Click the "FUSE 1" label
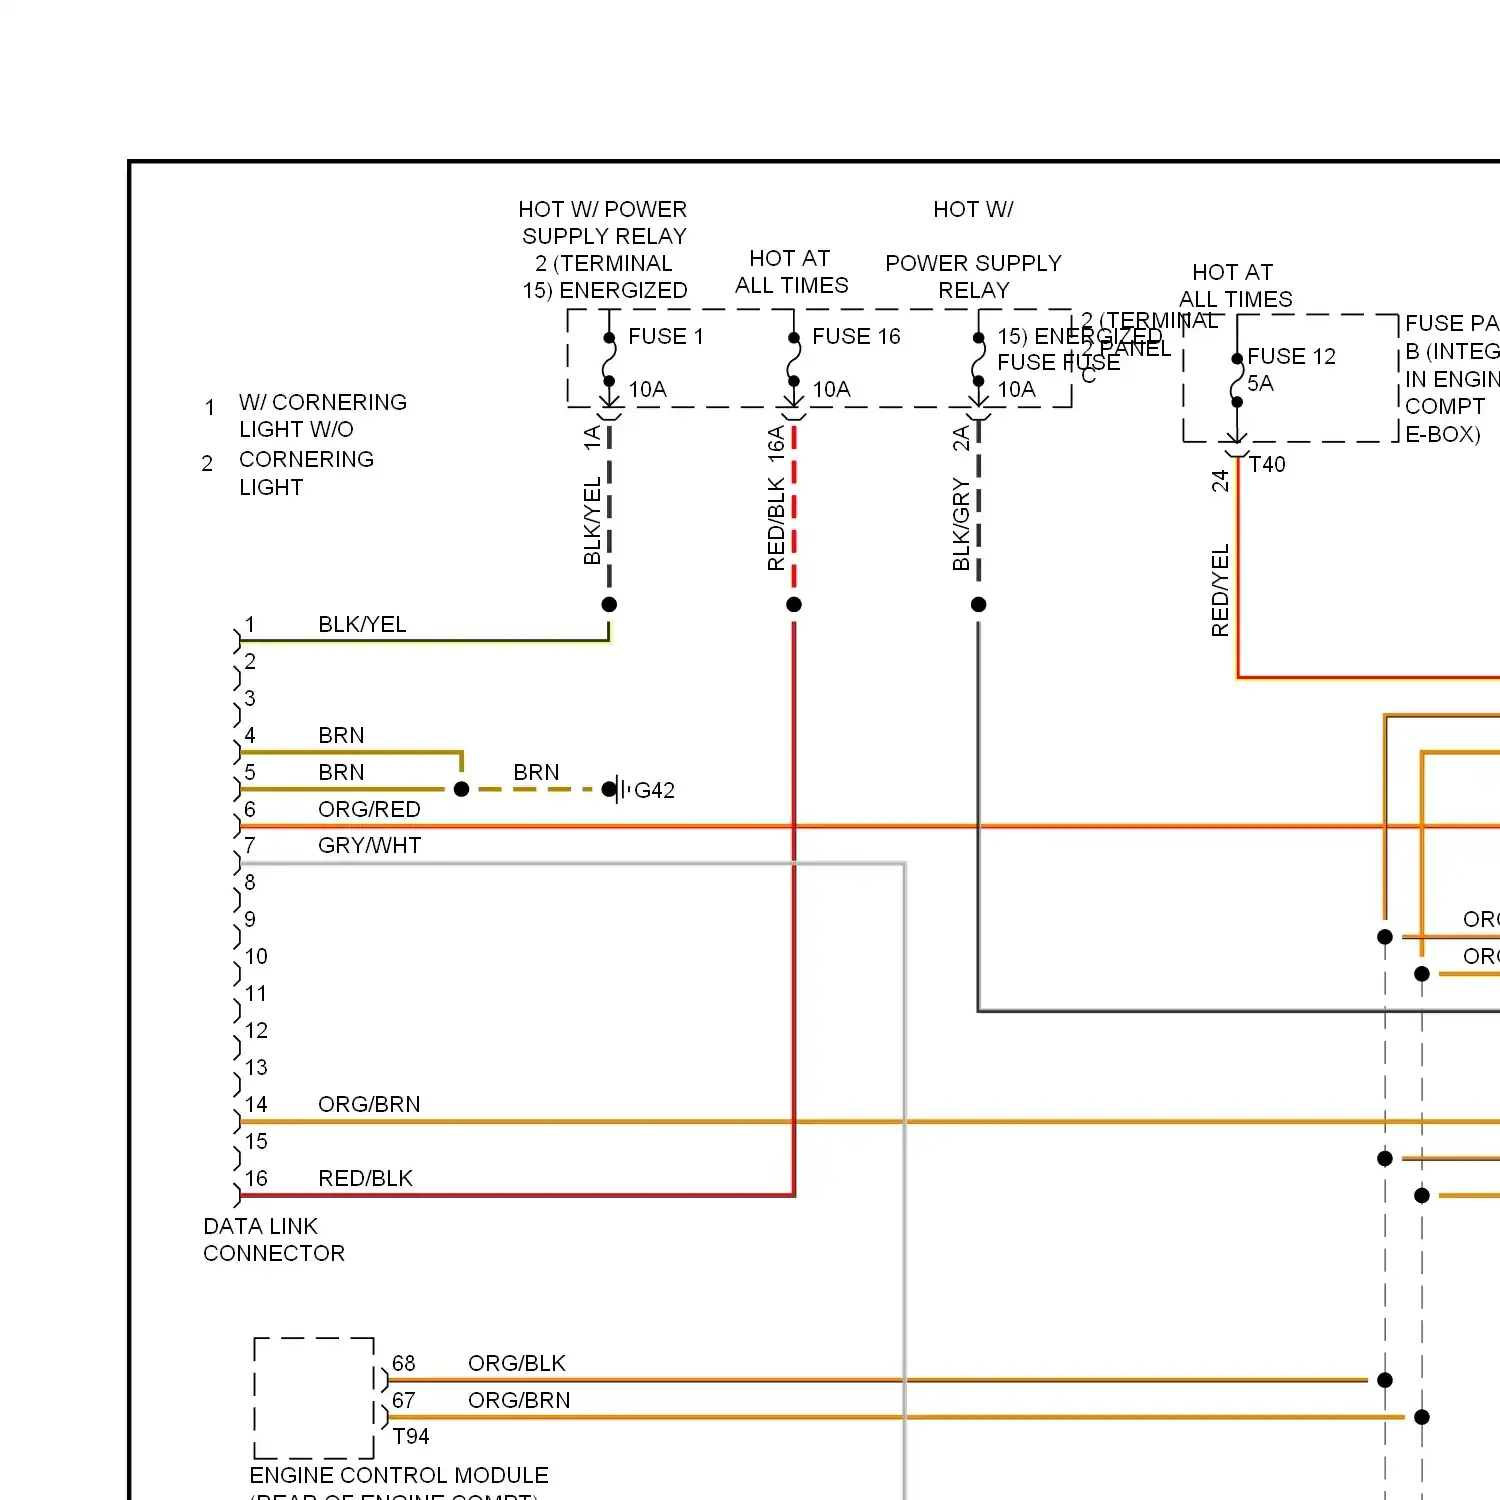 tap(666, 337)
